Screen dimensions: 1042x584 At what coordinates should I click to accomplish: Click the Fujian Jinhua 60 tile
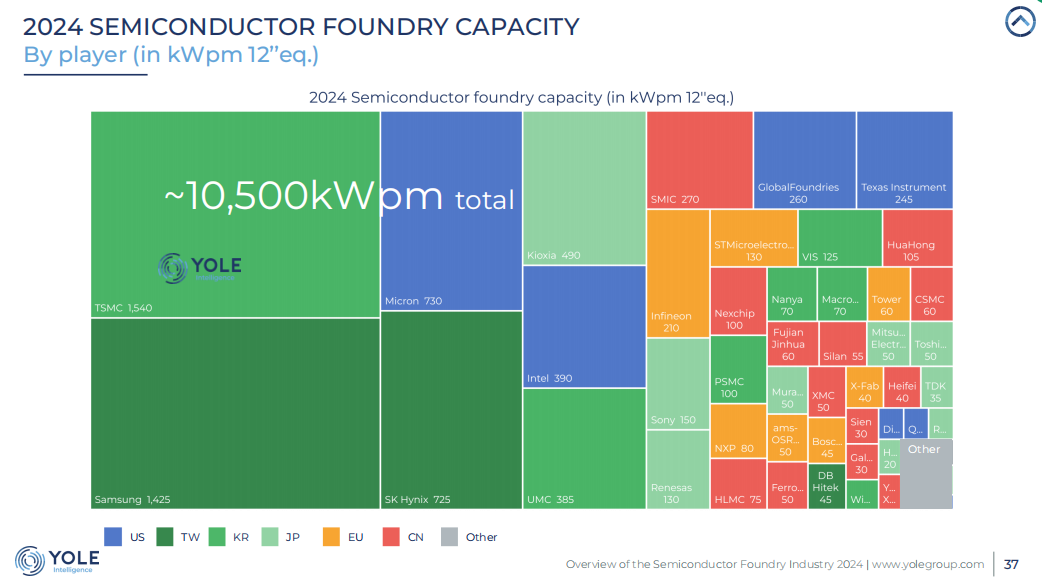pyautogui.click(x=793, y=343)
